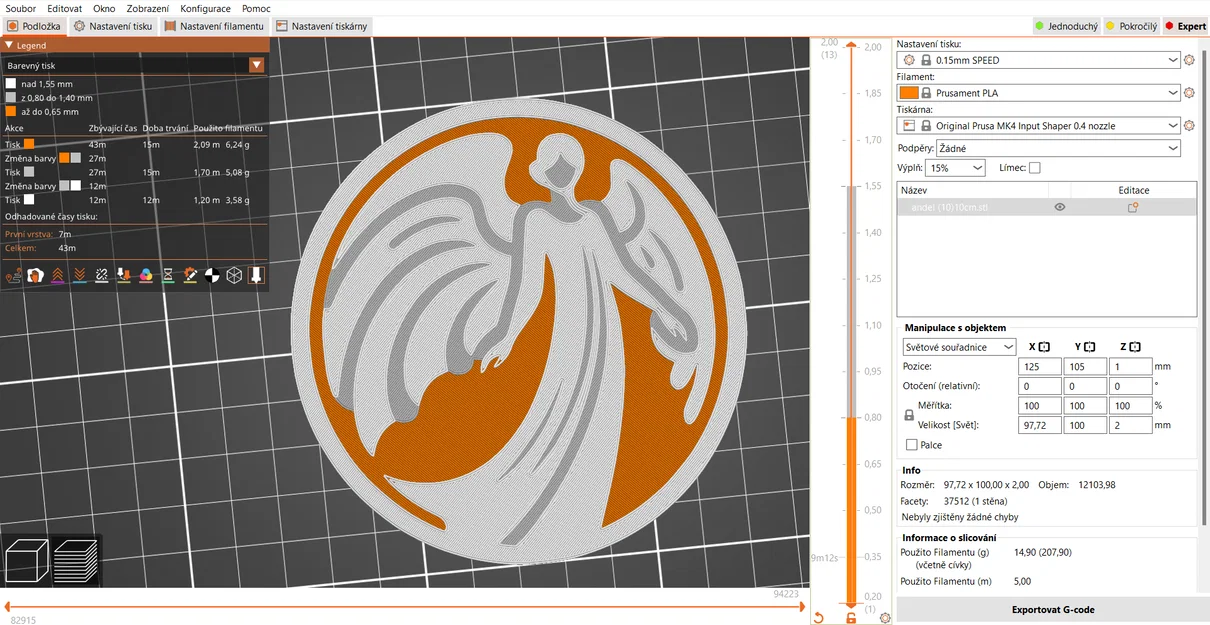
Task: Open Světové souřadnice coordinates dropdown
Action: click(959, 347)
